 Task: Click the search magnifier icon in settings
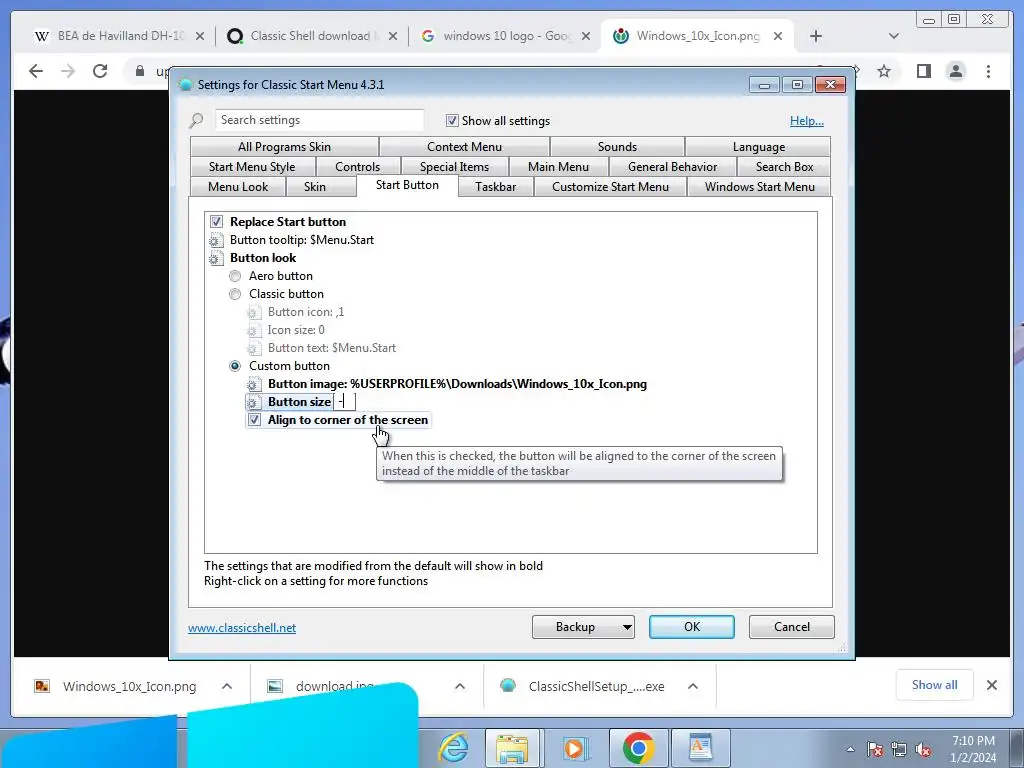click(x=196, y=120)
